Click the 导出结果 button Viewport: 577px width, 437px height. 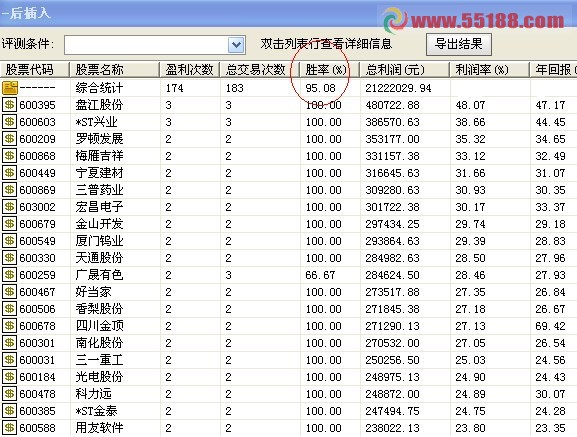[459, 44]
